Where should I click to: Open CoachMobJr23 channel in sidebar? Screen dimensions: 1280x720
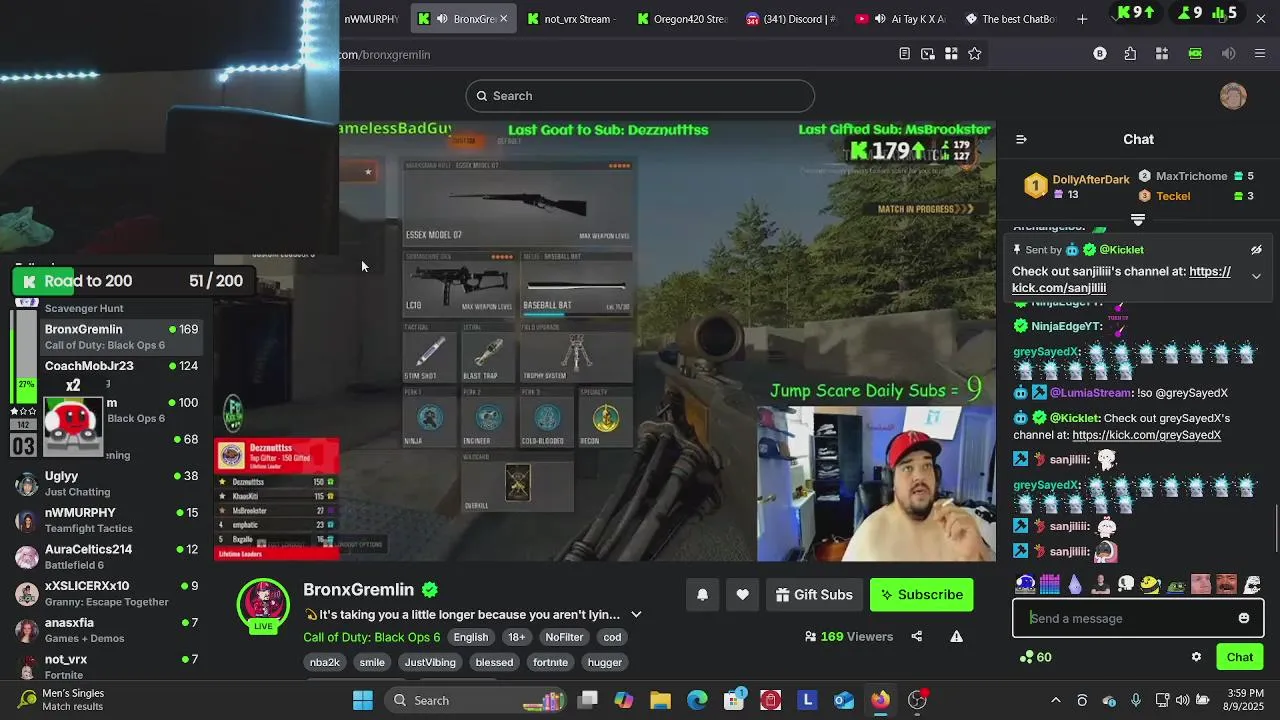tap(108, 373)
